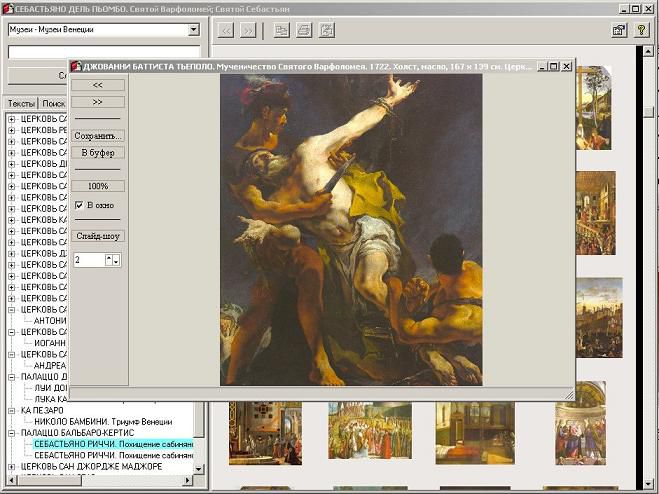Click the red icon in viewer title bar
Screen dimensions: 659x494
pyautogui.click(x=76, y=66)
